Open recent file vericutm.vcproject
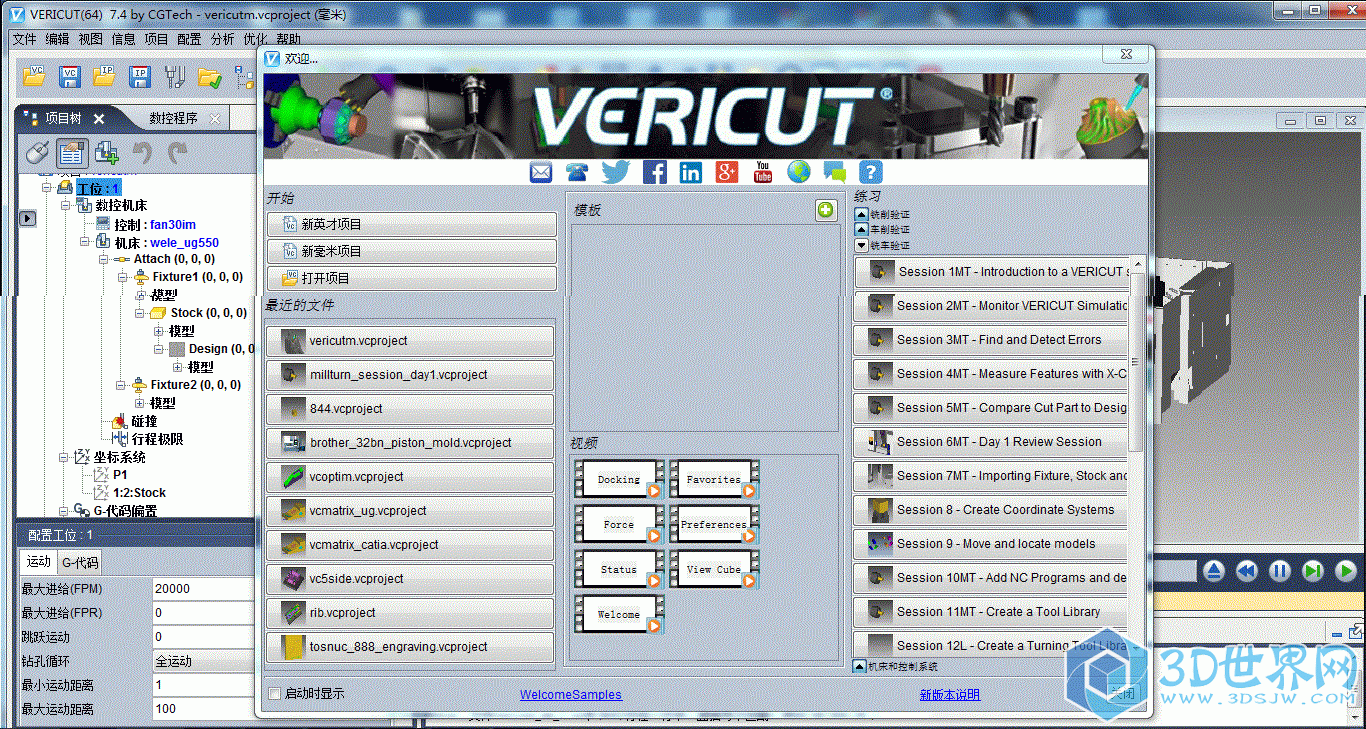Image resolution: width=1366 pixels, height=729 pixels. pos(410,341)
